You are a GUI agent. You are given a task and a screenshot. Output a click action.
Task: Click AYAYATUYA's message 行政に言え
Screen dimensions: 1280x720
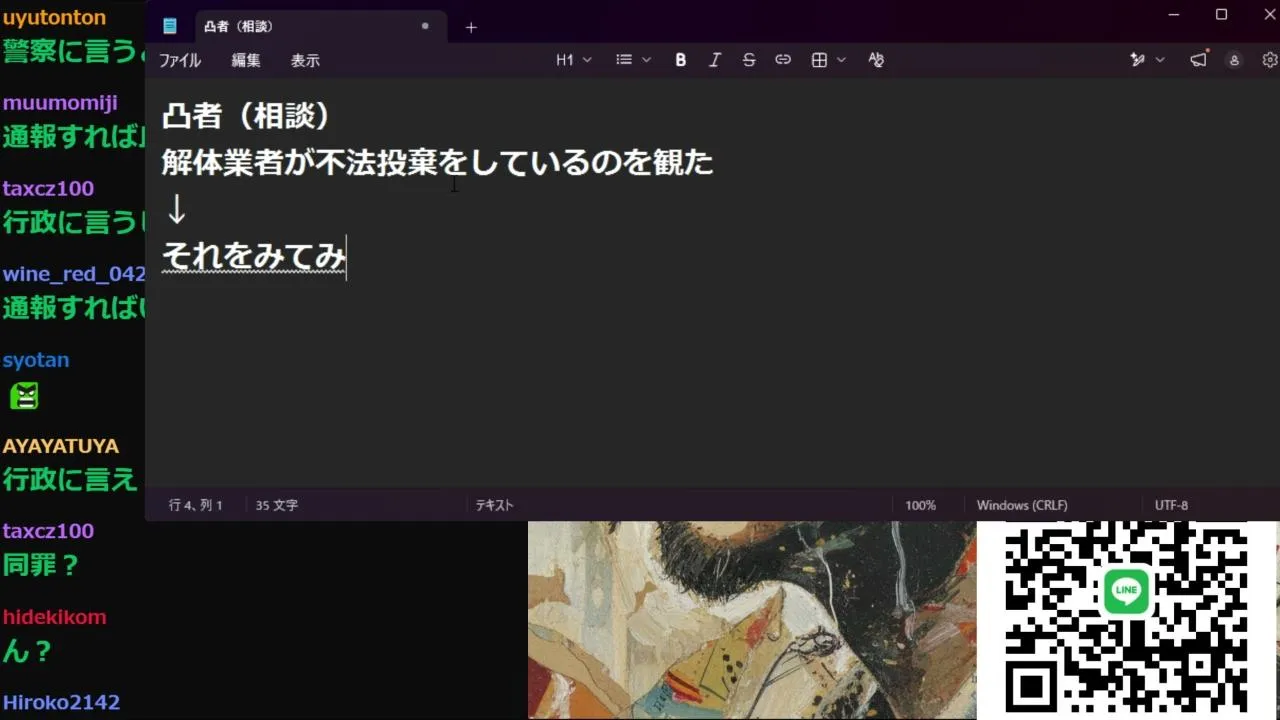click(70, 480)
